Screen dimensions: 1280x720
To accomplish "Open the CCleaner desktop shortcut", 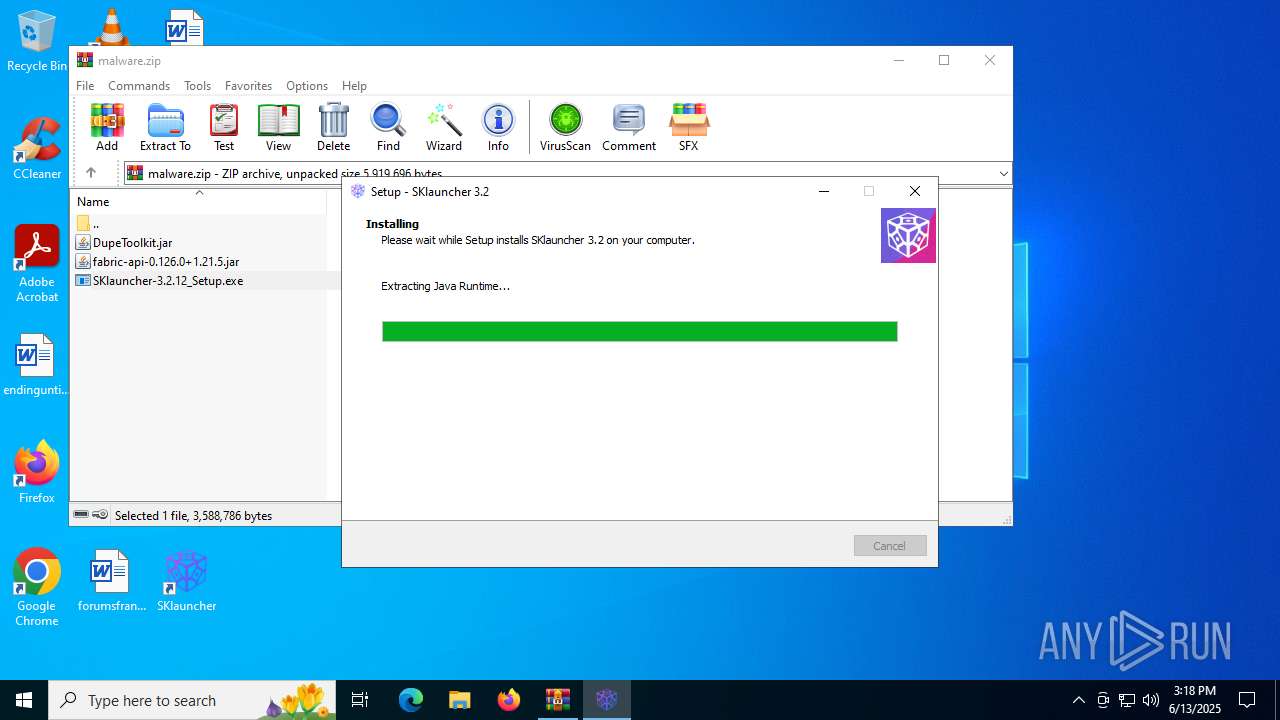I will point(37,149).
